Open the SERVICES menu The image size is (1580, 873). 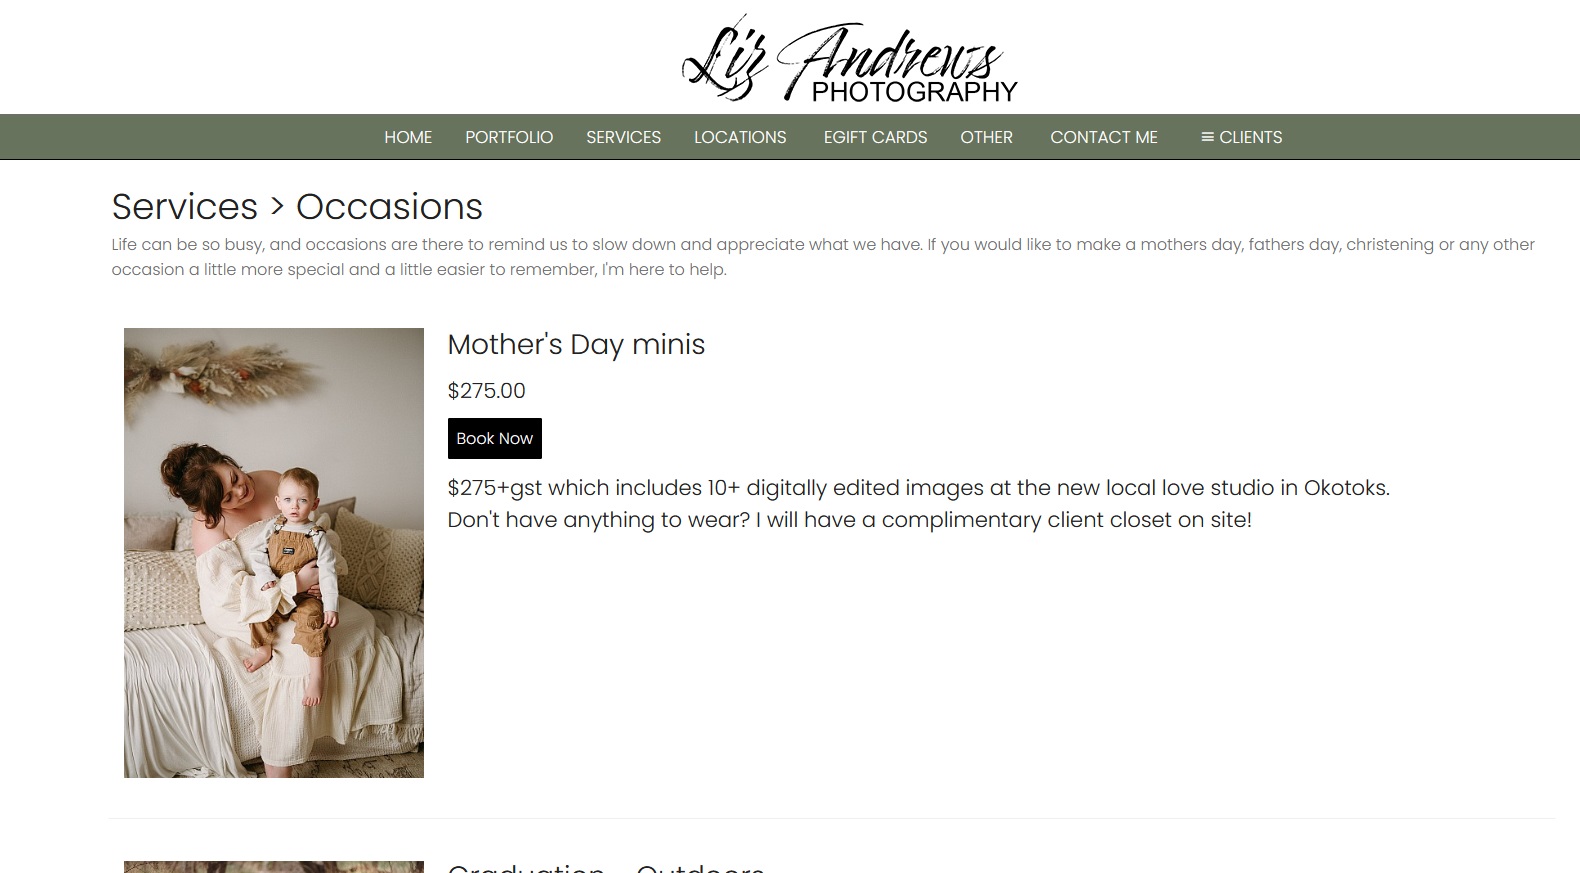coord(623,137)
